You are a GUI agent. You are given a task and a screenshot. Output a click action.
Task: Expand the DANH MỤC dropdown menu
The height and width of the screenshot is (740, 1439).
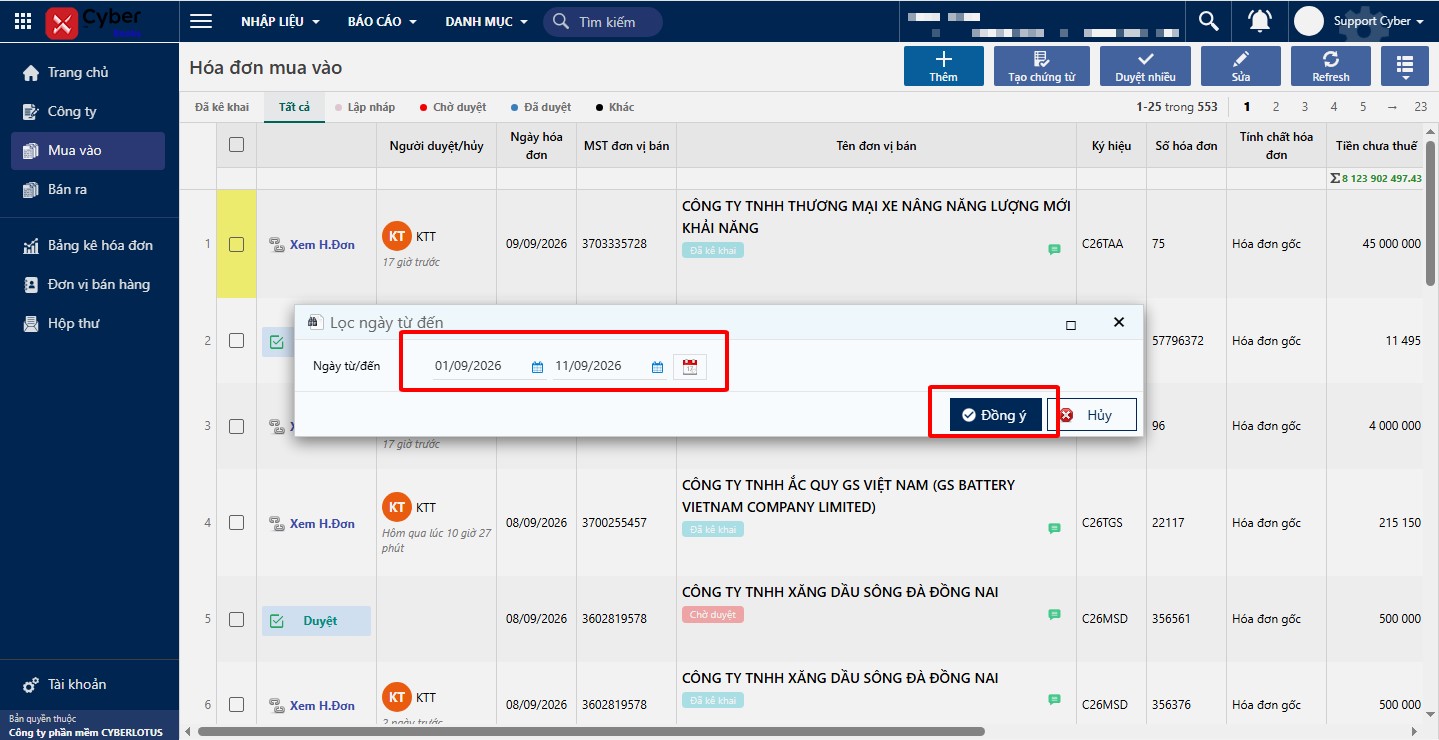487,21
